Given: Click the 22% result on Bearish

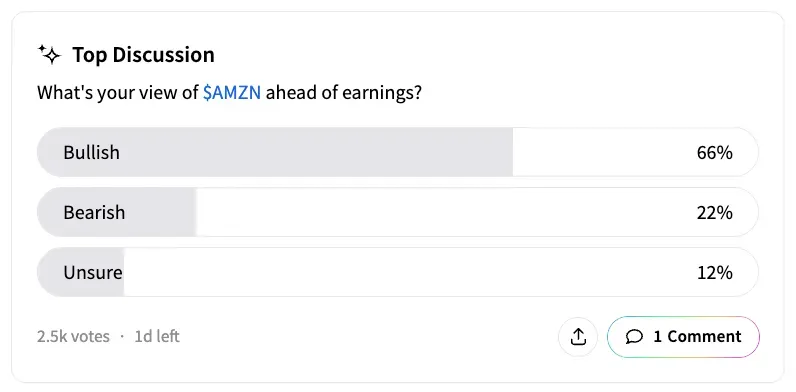Looking at the screenshot, I should (714, 213).
